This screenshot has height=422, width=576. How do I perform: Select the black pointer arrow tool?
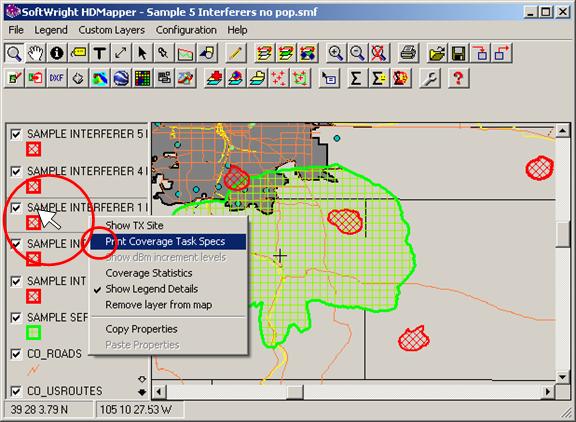142,53
